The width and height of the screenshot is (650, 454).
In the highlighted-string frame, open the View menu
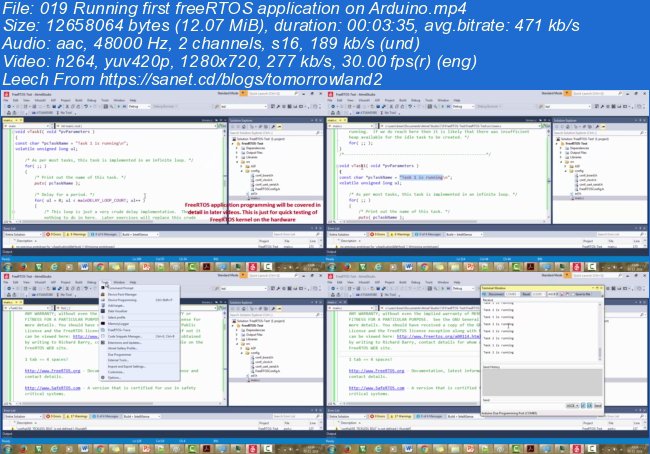coord(350,100)
